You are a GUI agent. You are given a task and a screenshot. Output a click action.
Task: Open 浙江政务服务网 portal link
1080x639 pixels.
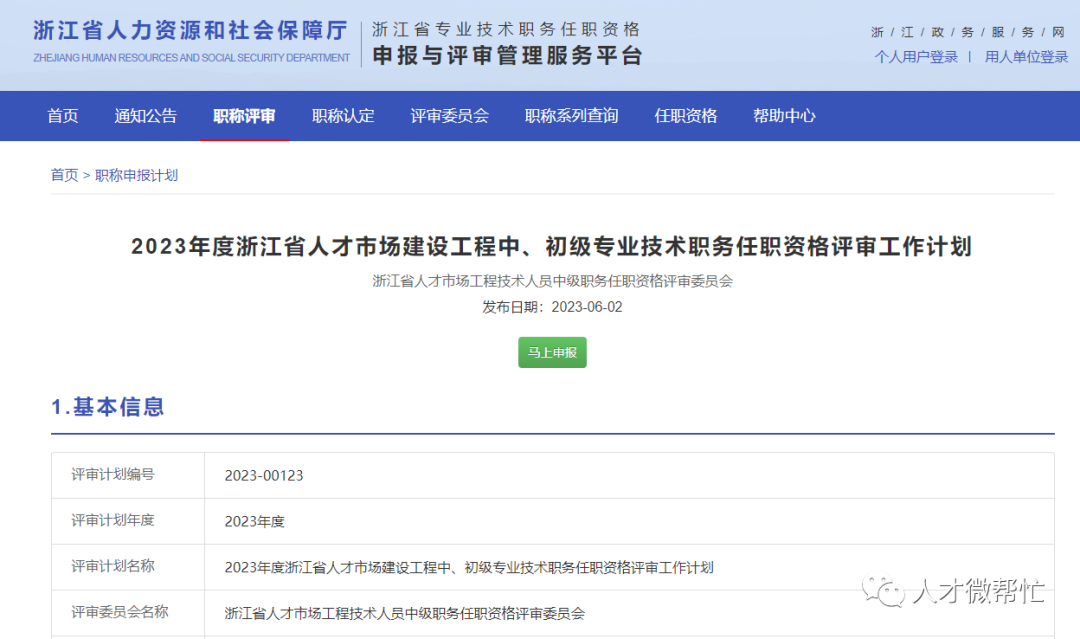point(965,31)
